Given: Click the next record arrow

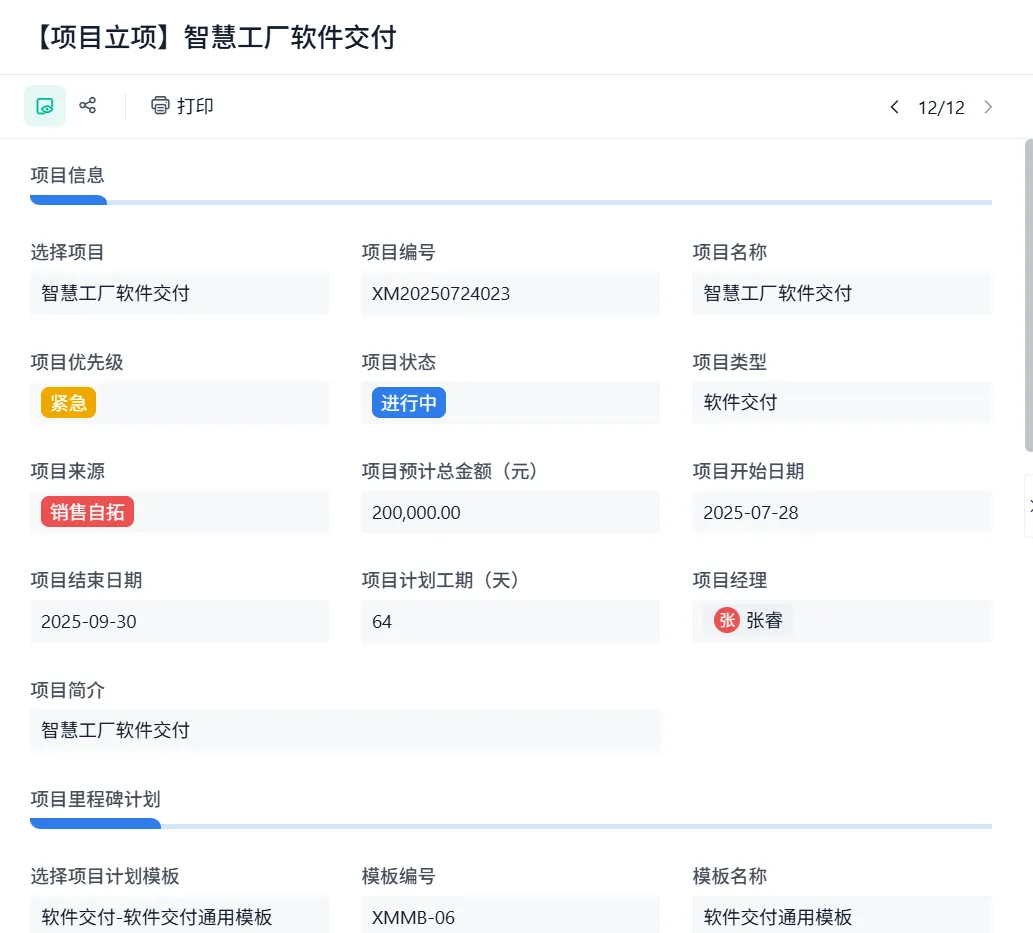Looking at the screenshot, I should point(988,107).
